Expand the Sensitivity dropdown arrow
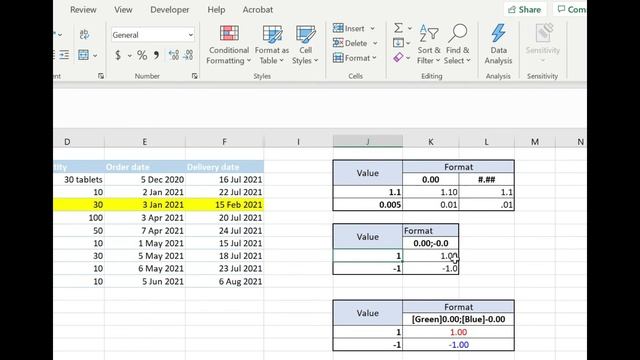 click(x=542, y=61)
